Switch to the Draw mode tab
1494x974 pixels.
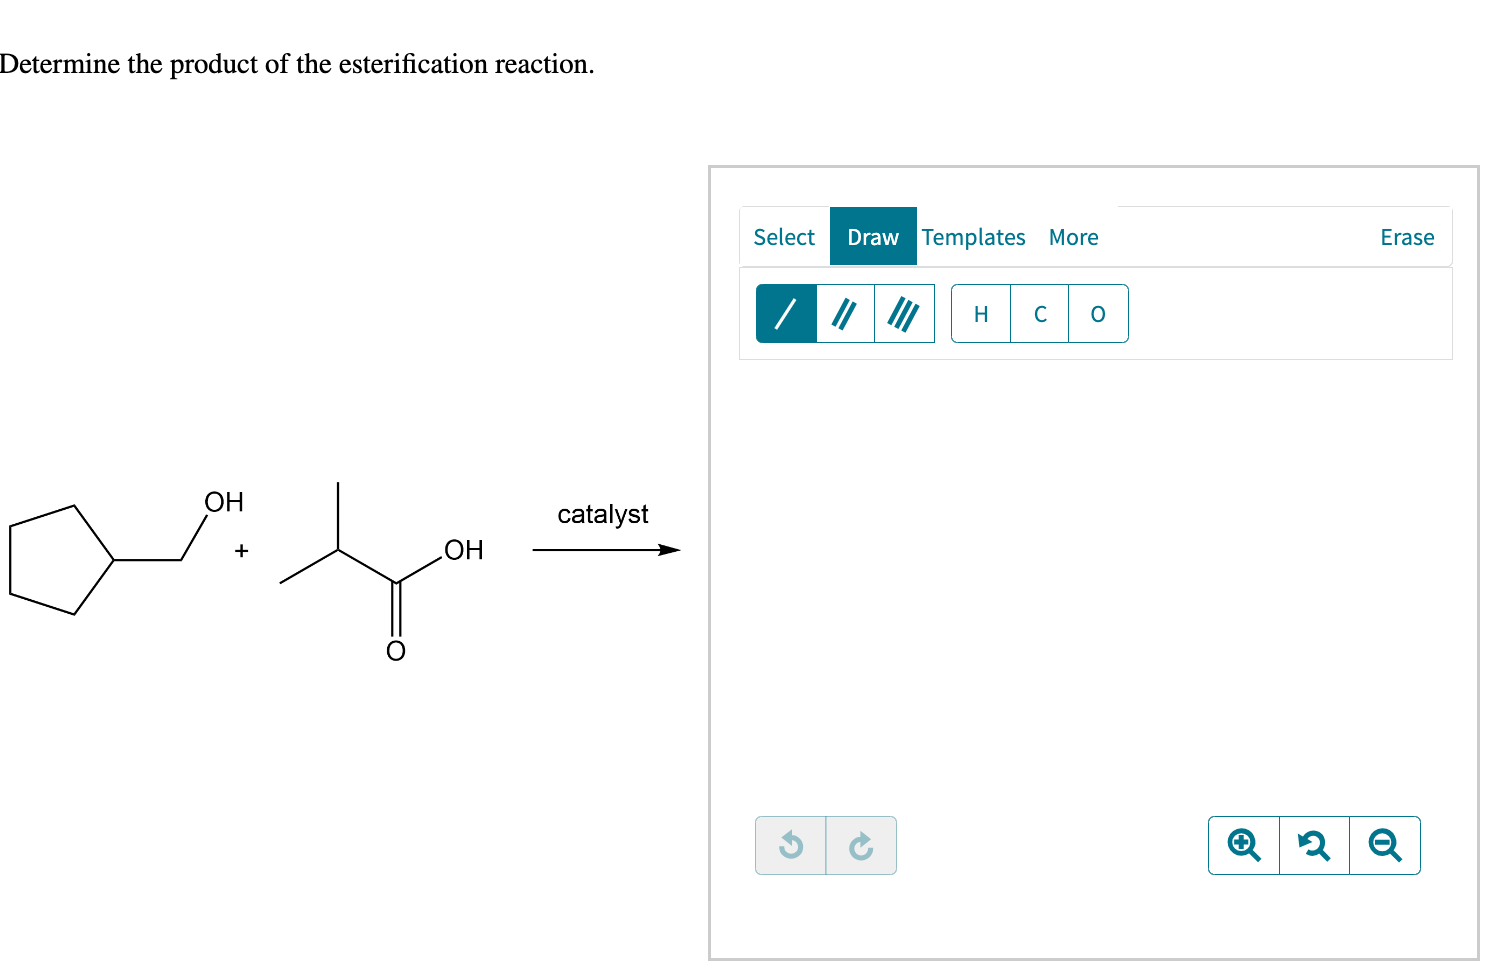coord(872,237)
